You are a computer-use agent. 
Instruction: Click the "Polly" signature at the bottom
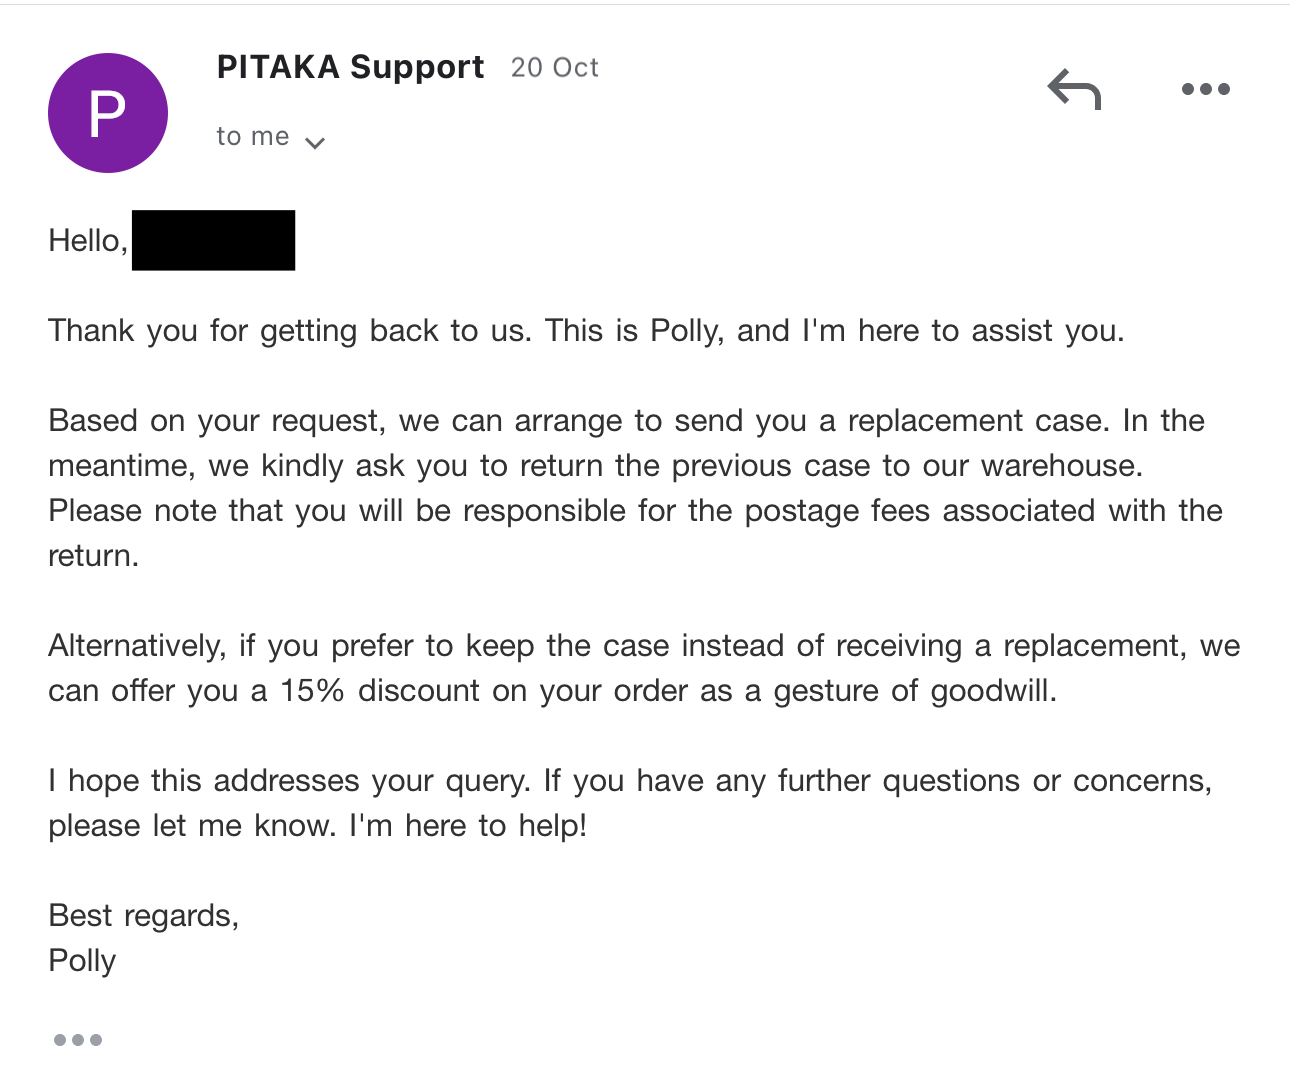click(82, 962)
